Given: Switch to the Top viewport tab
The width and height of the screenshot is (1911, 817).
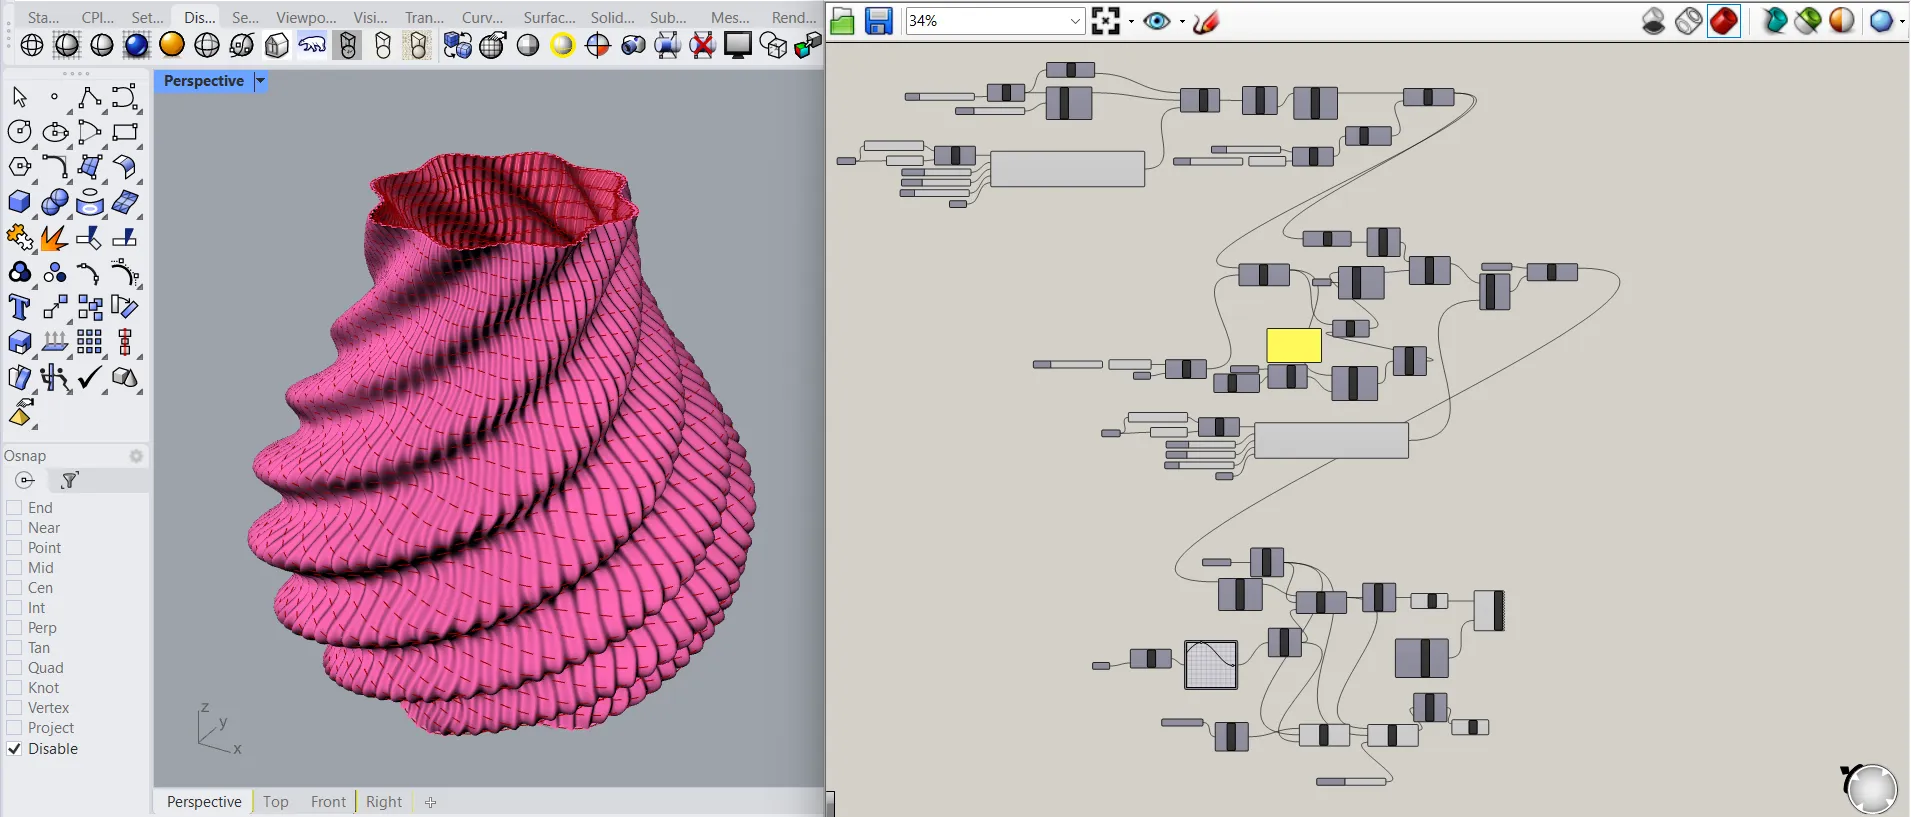Looking at the screenshot, I should [276, 802].
